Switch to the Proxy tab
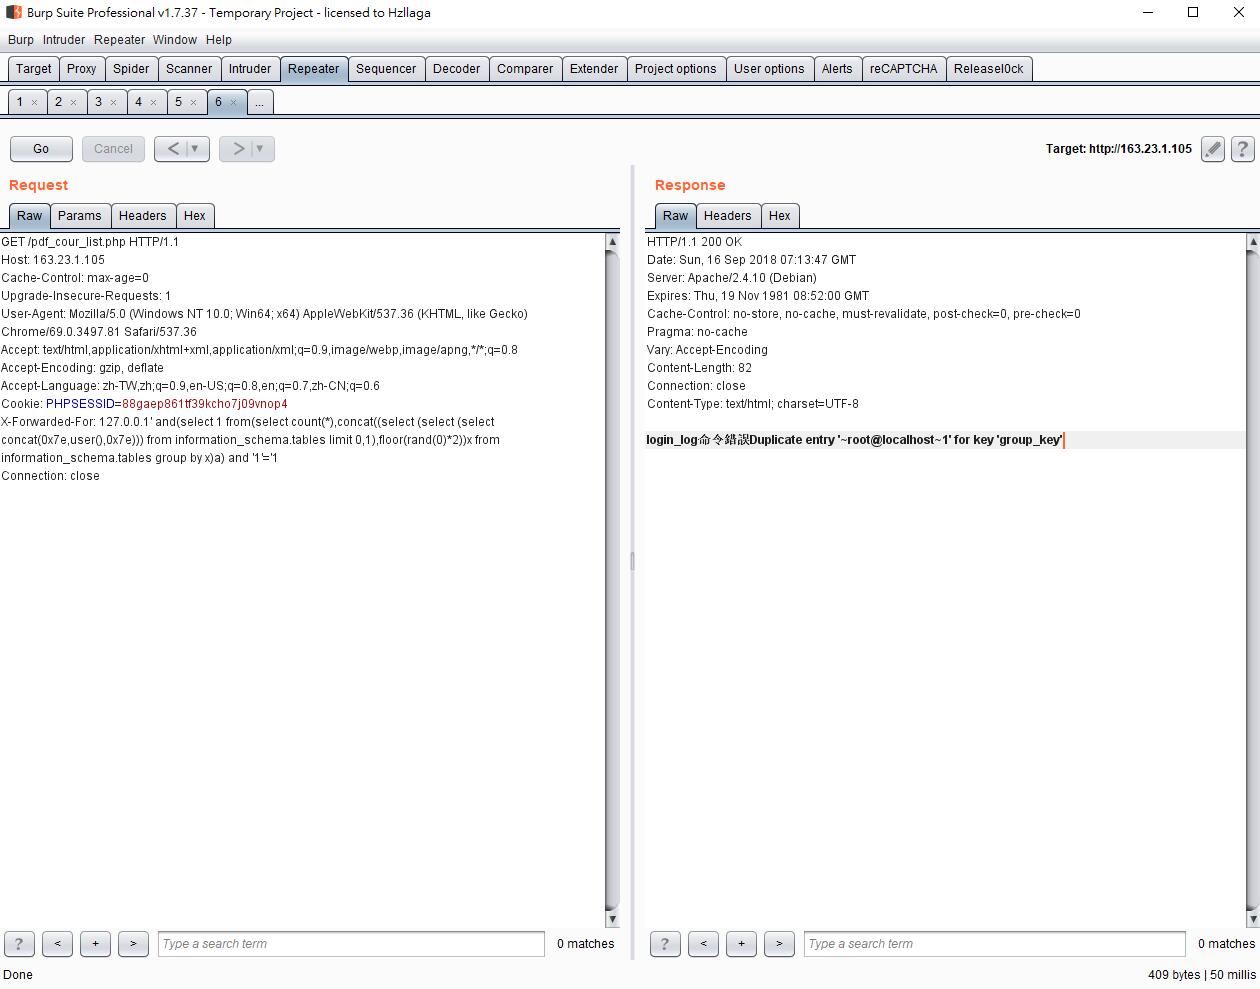1260x989 pixels. tap(82, 69)
